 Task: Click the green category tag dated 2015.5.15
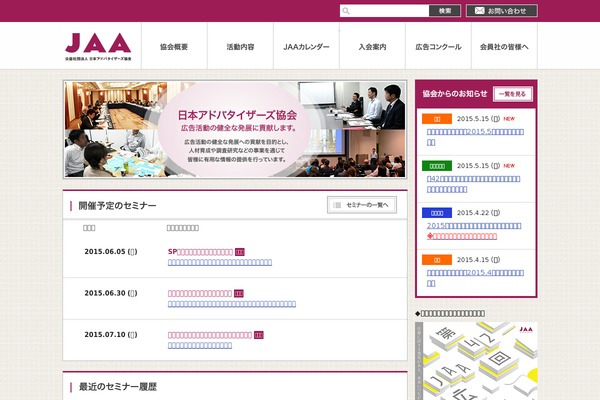(437, 166)
